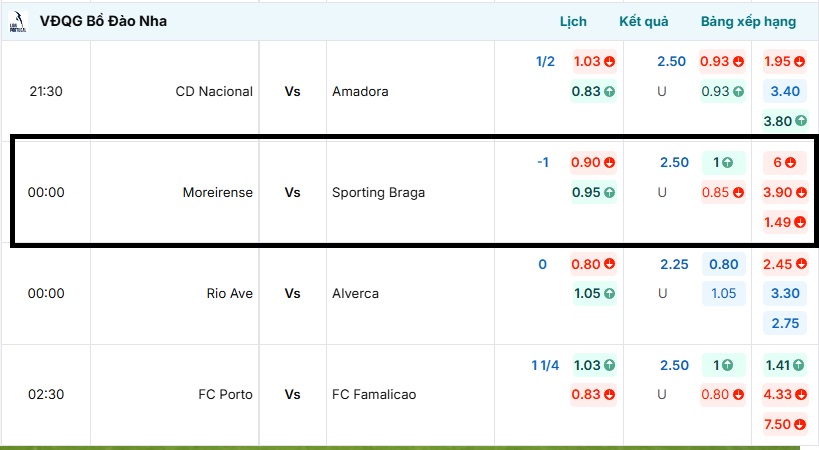Select the 1.41 odds for an FC Porto win
Viewport: 819px width, 450px height.
[785, 366]
